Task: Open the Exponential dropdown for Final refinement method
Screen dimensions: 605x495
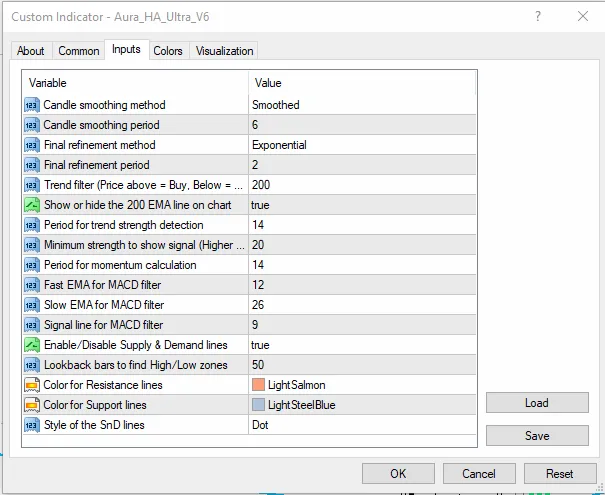Action: [x=362, y=145]
